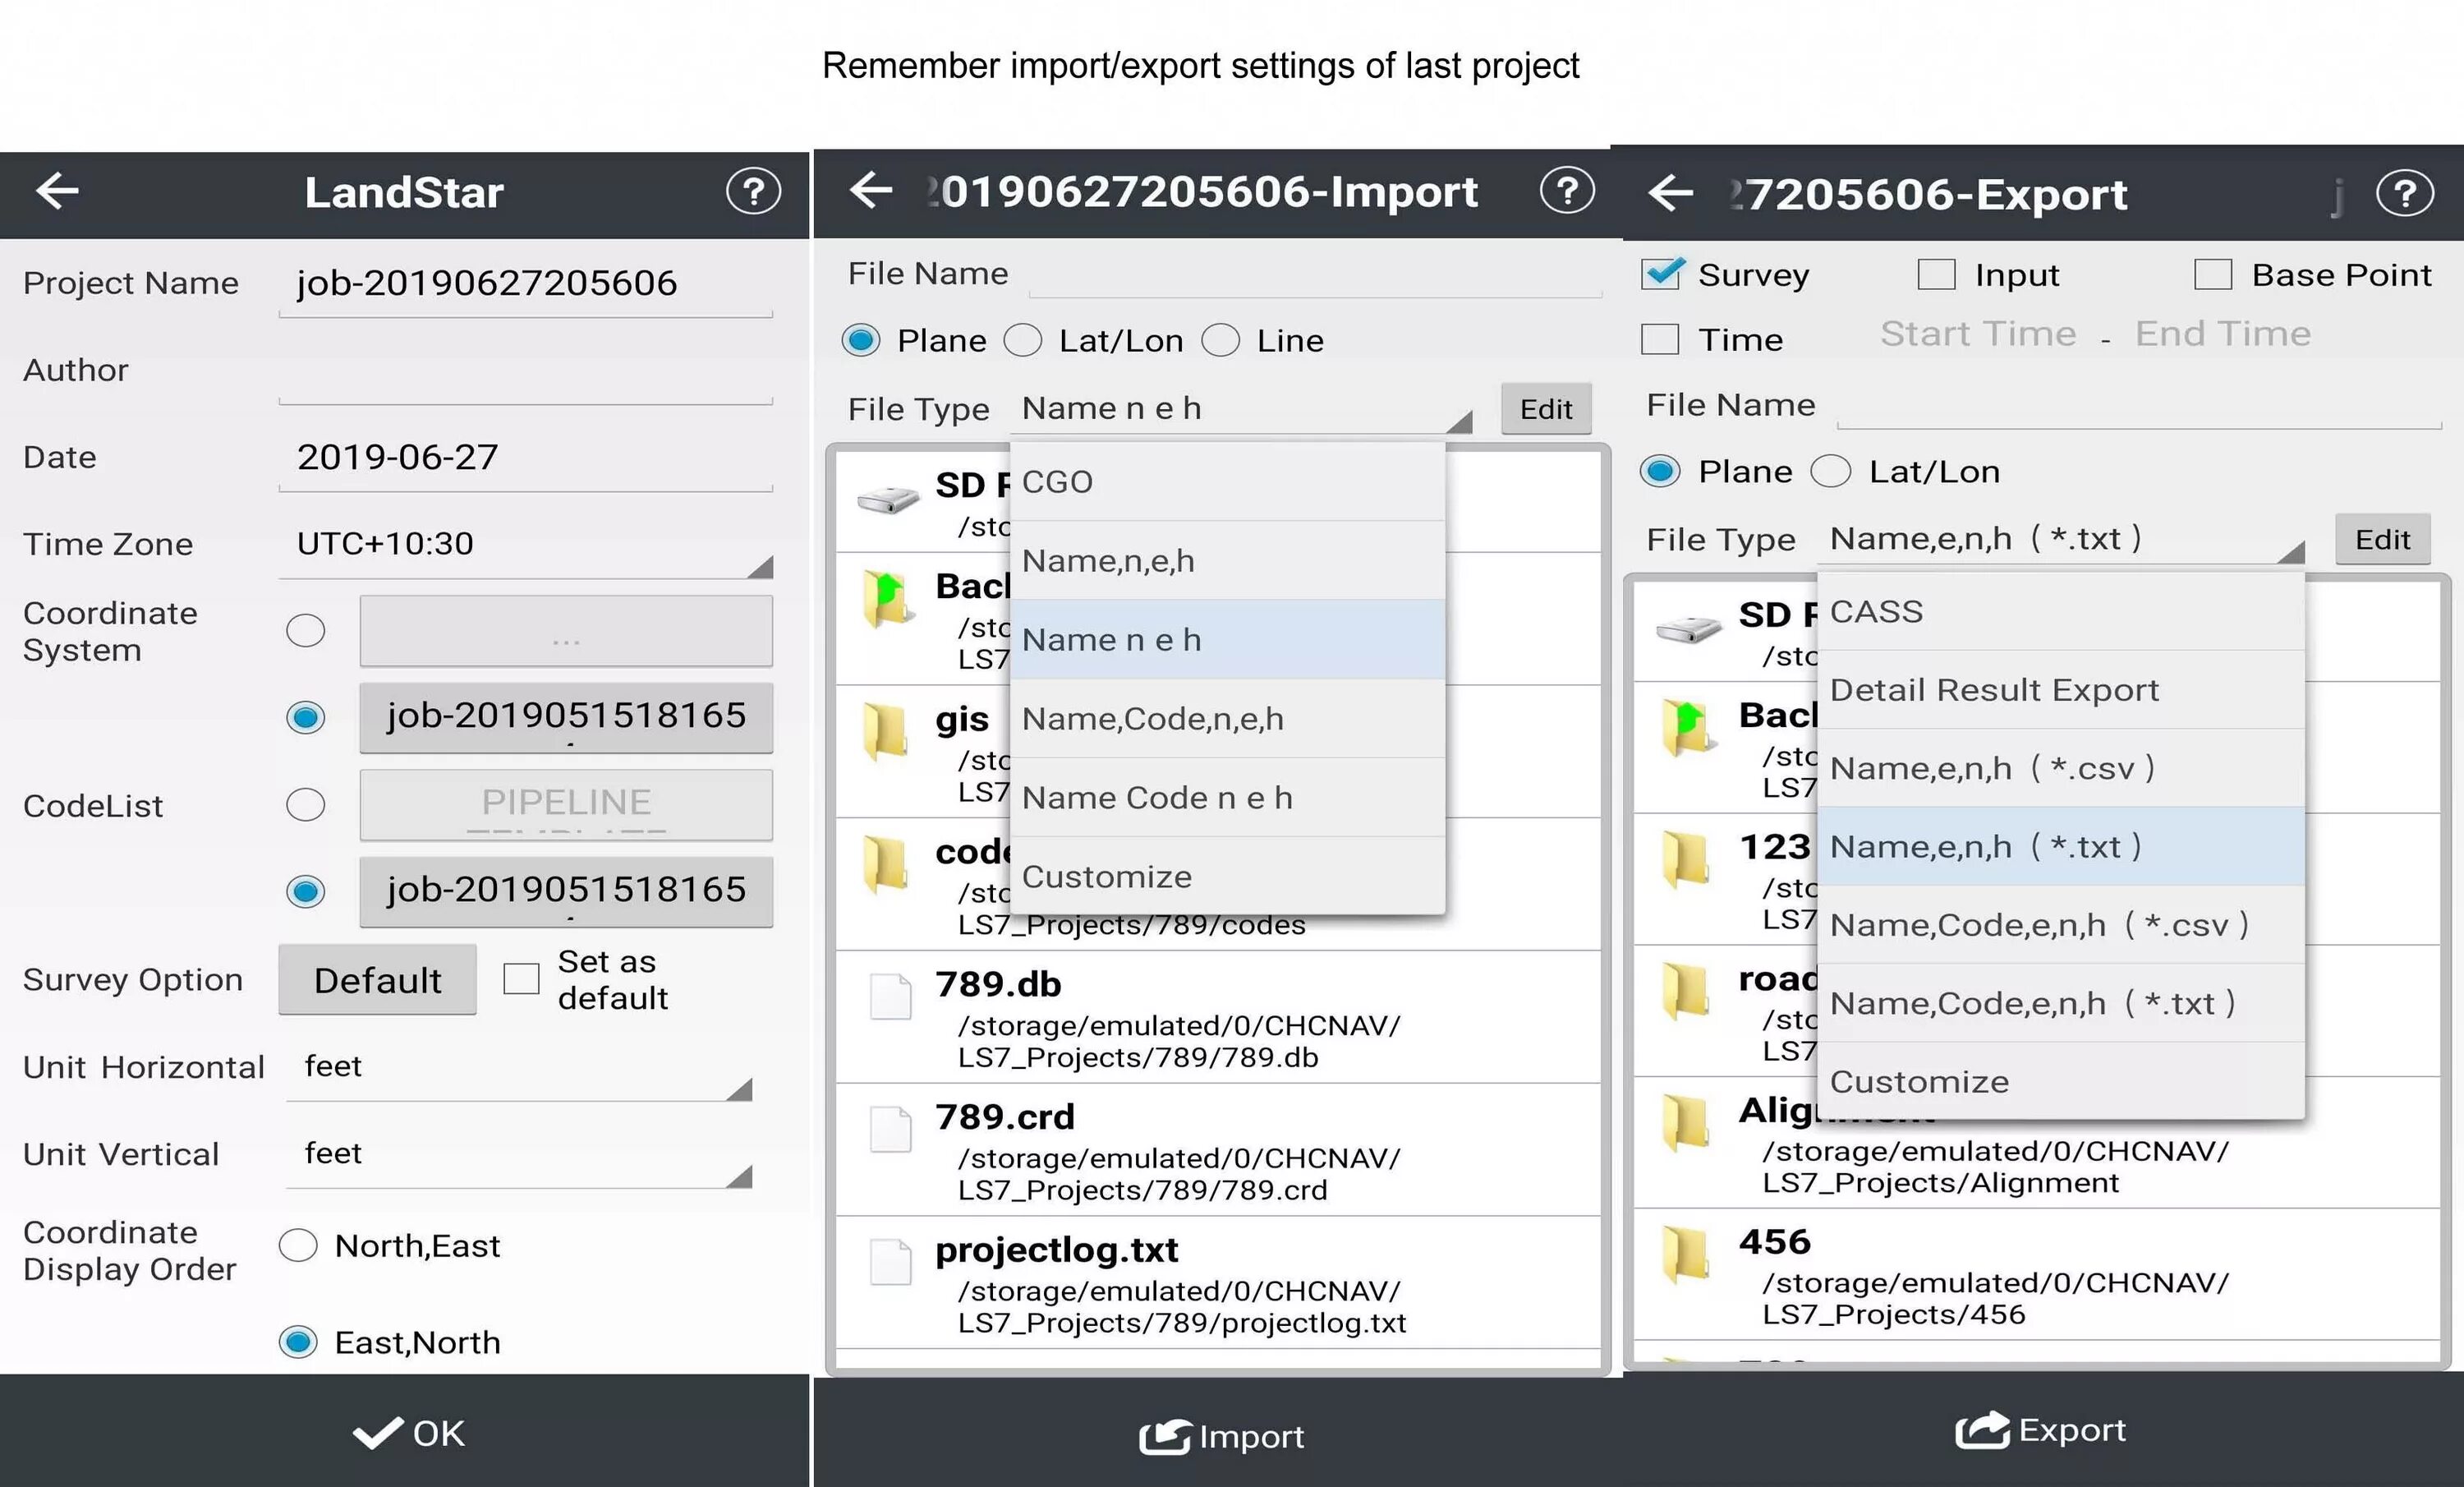Image resolution: width=2464 pixels, height=1487 pixels.
Task: Enable the Input checkbox
Action: 1936,274
